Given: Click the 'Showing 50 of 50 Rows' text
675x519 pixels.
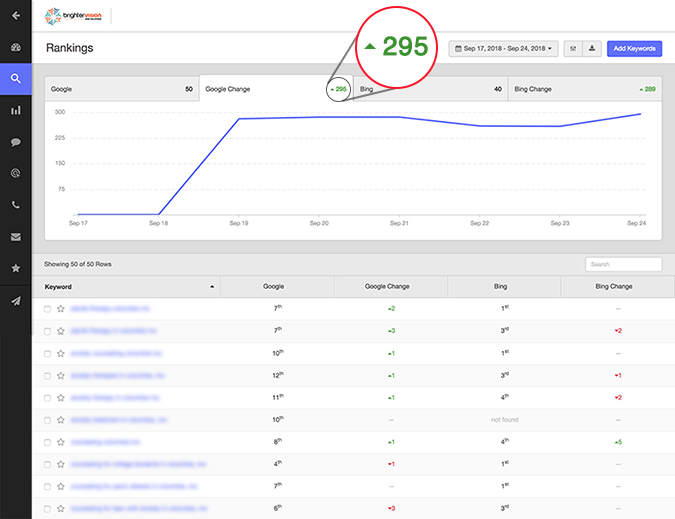Looking at the screenshot, I should pos(77,264).
